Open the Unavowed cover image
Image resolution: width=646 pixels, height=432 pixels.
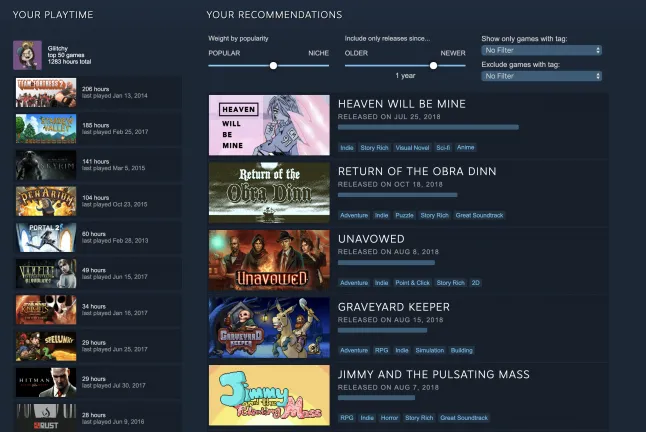click(x=269, y=260)
